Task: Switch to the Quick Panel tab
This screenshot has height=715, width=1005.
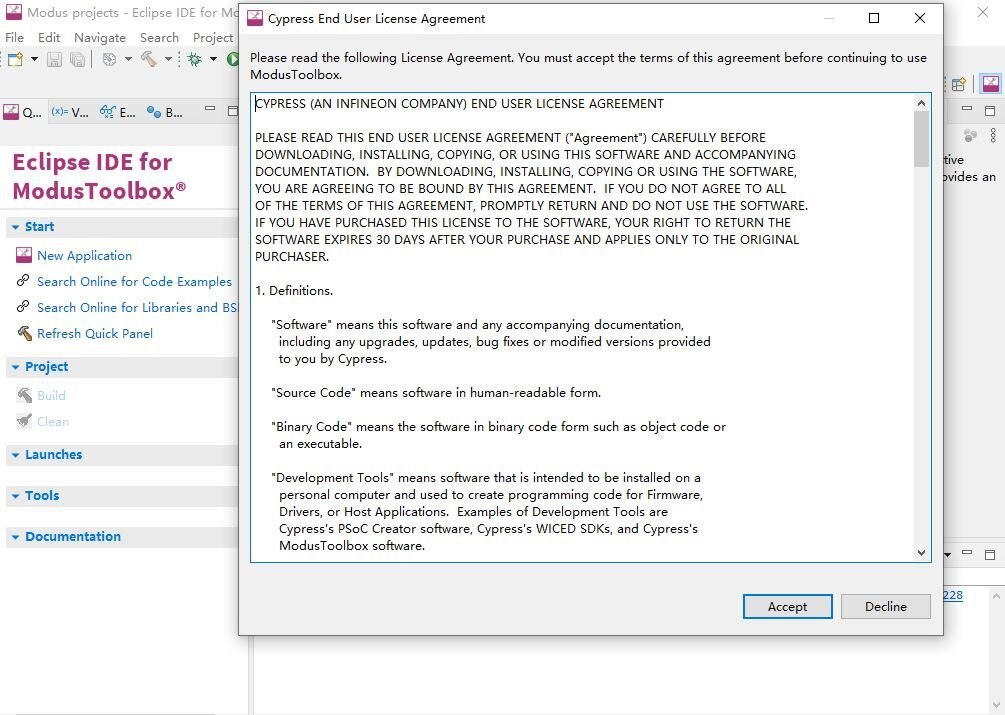Action: (x=22, y=113)
